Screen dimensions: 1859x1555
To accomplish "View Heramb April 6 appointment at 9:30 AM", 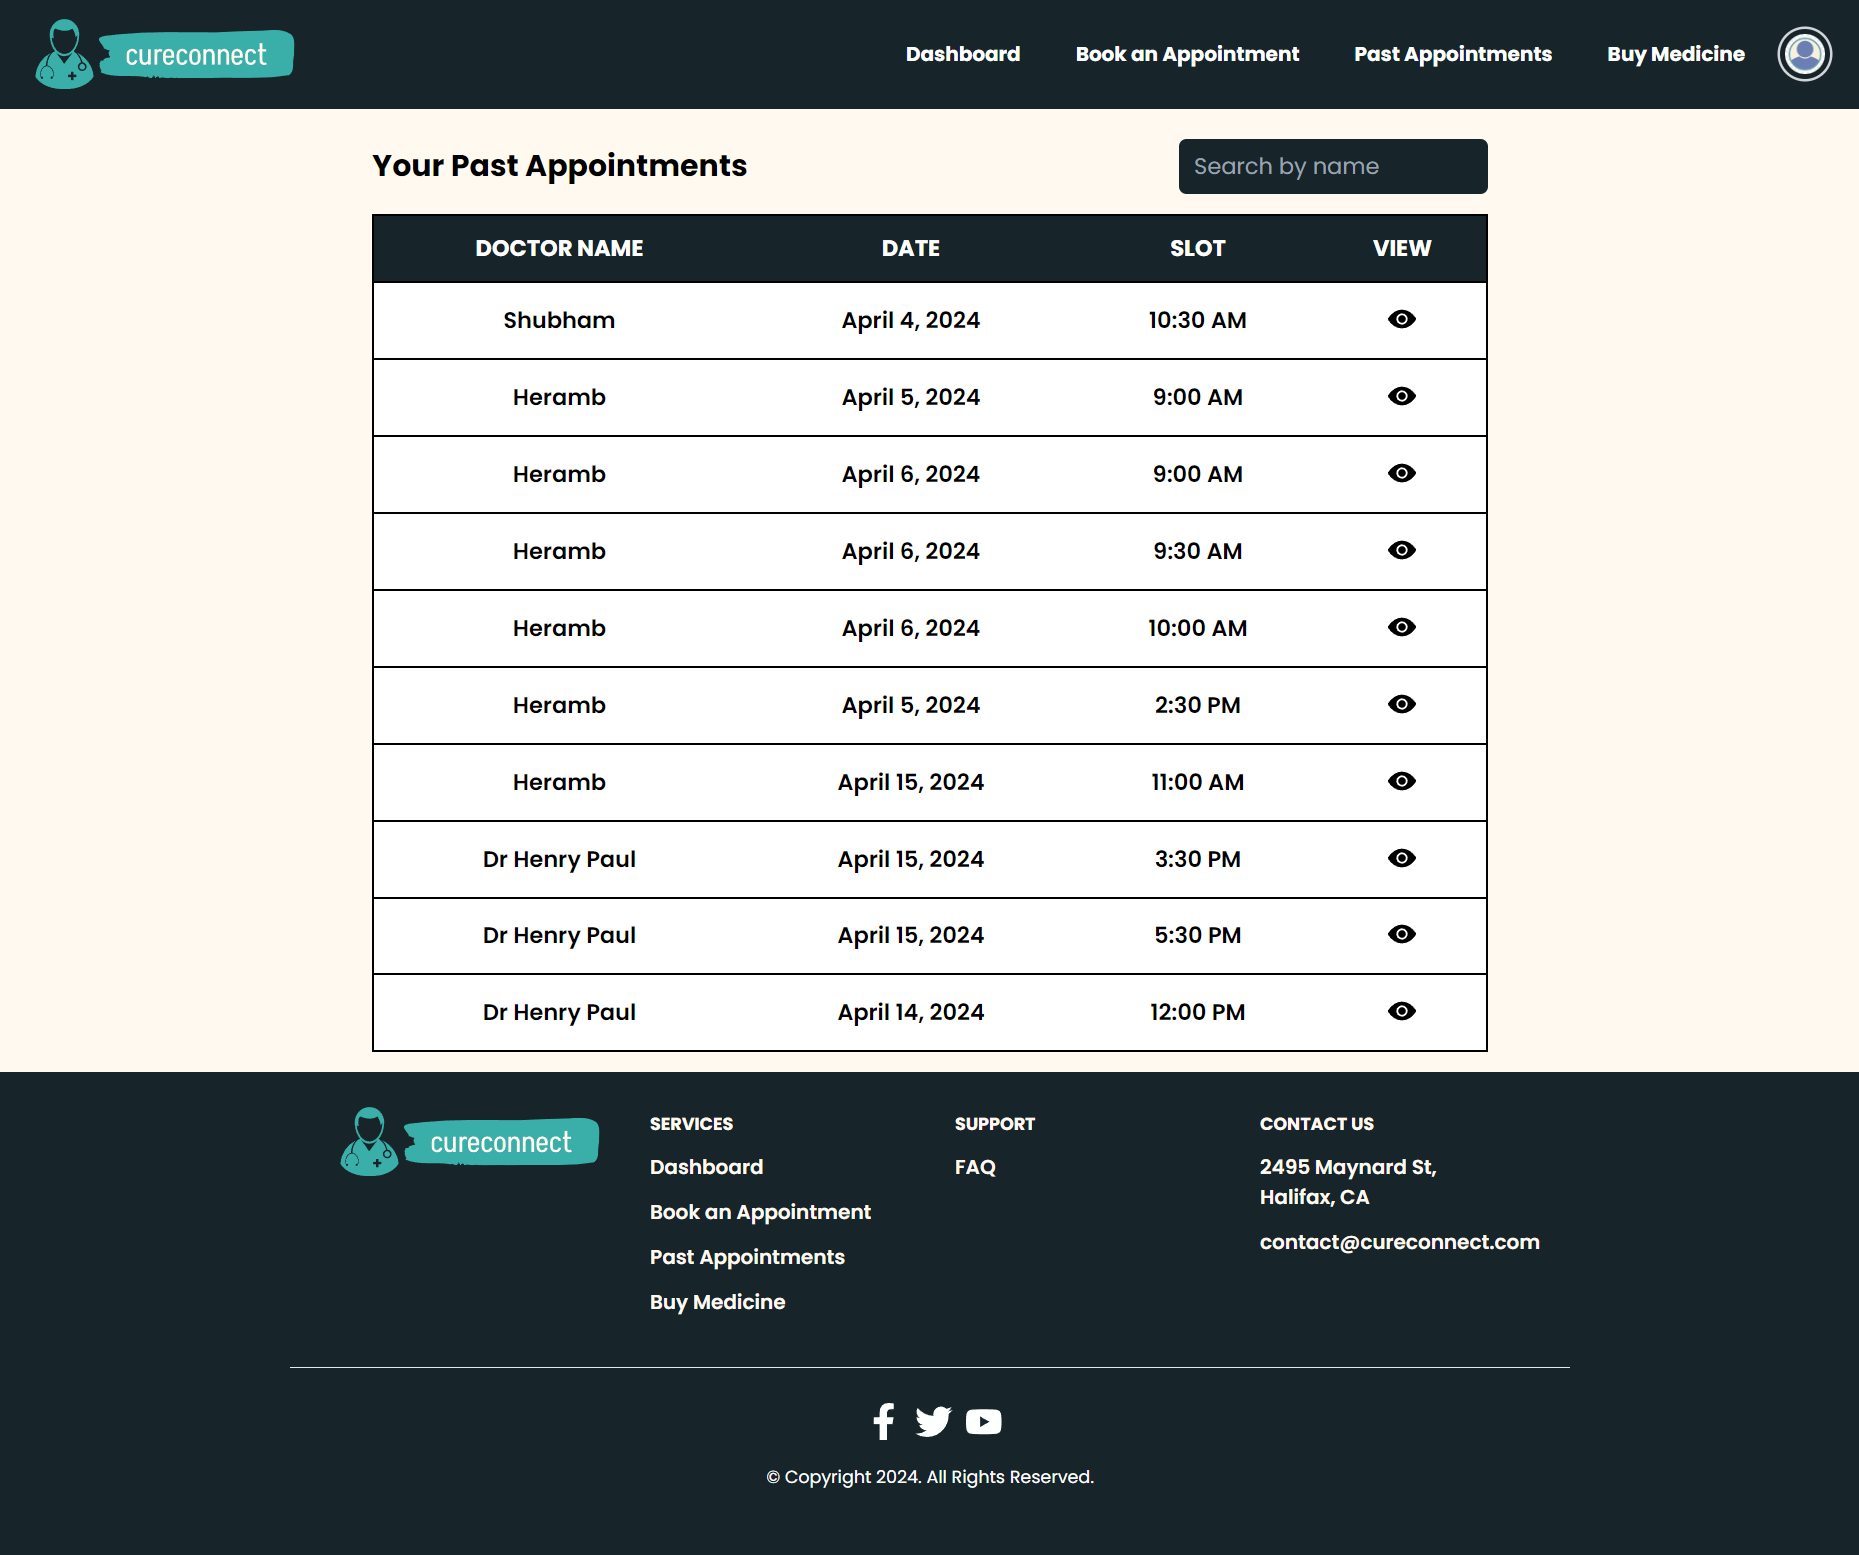I will click(x=1401, y=550).
